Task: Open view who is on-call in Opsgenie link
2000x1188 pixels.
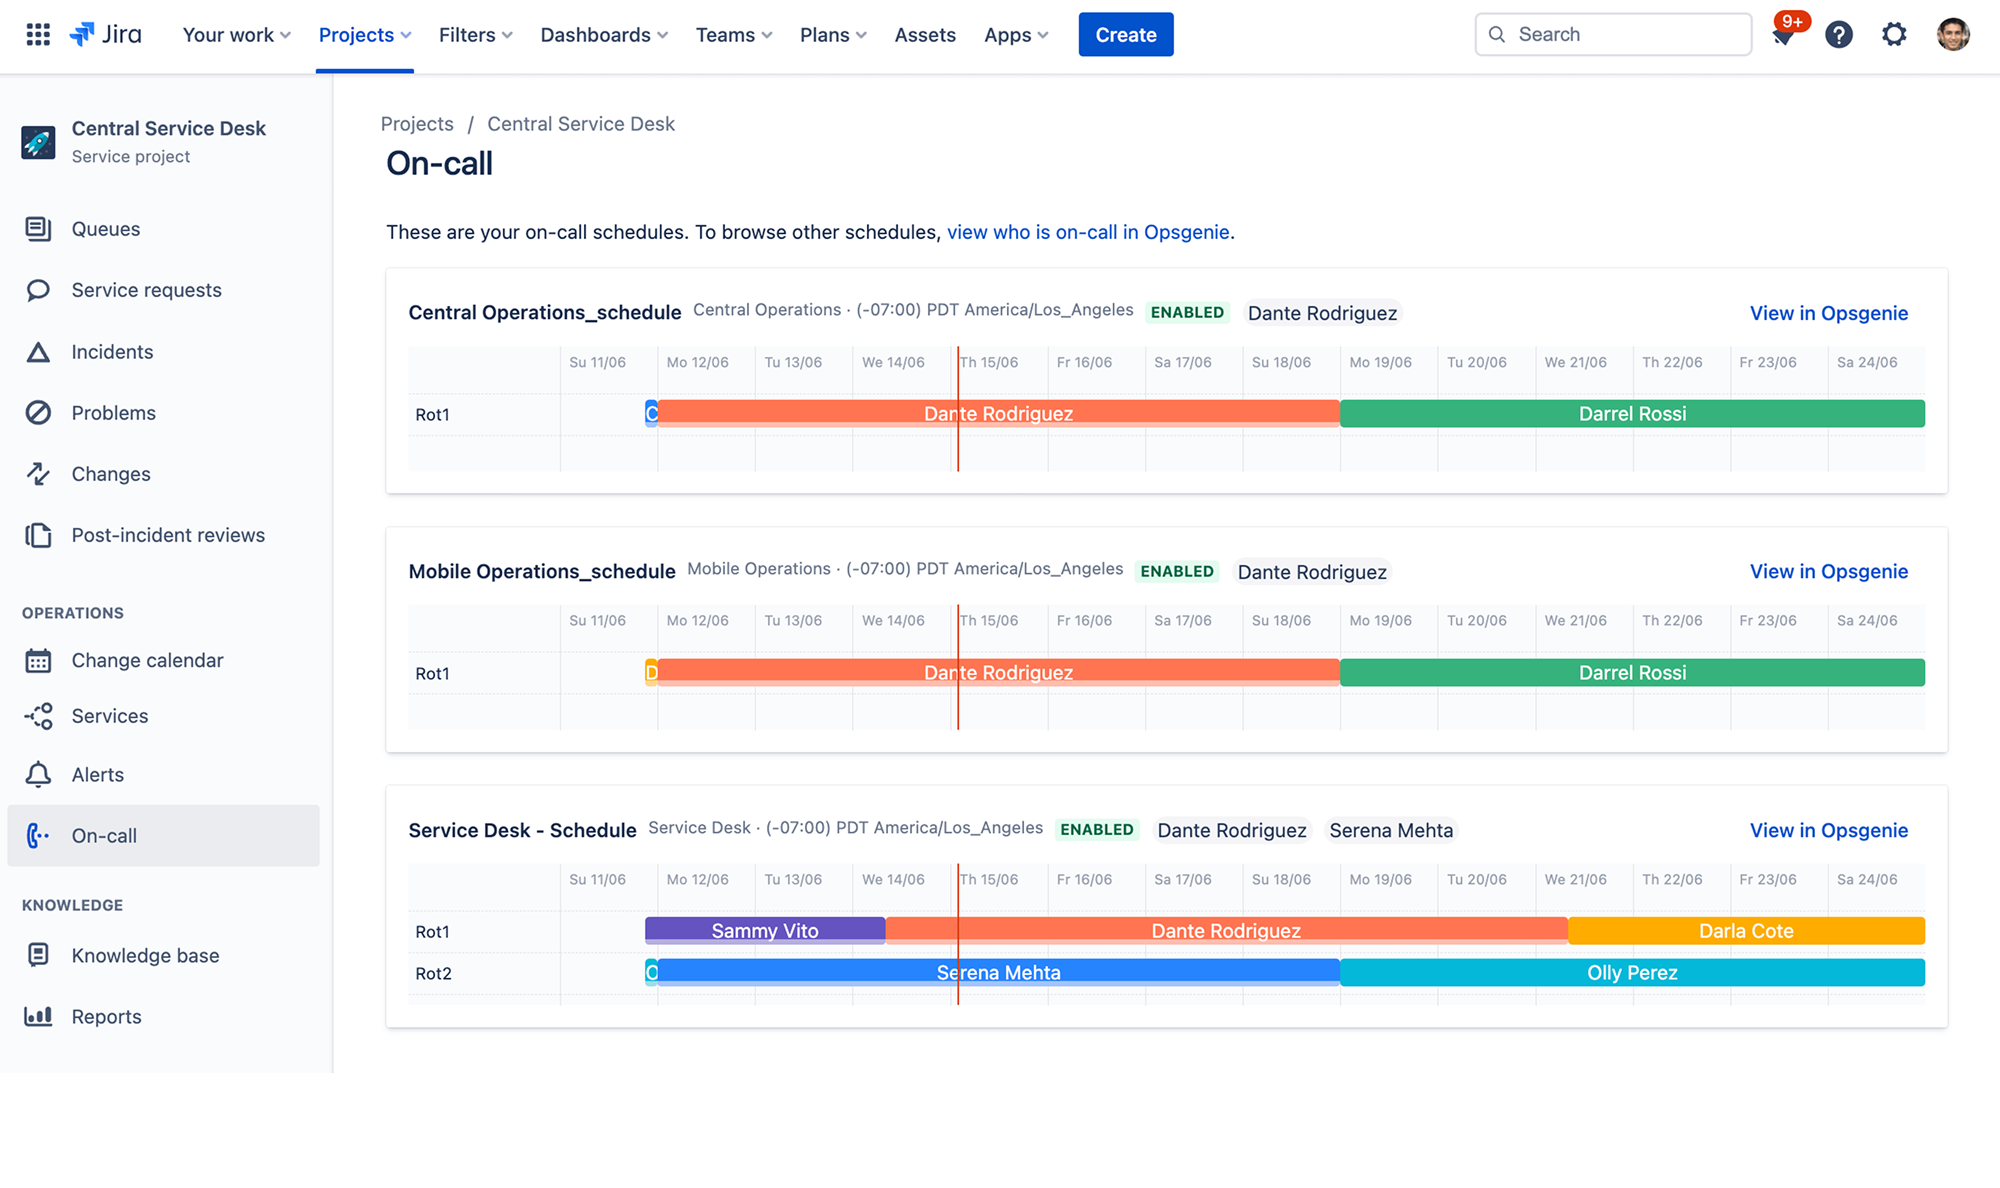Action: click(x=1088, y=231)
